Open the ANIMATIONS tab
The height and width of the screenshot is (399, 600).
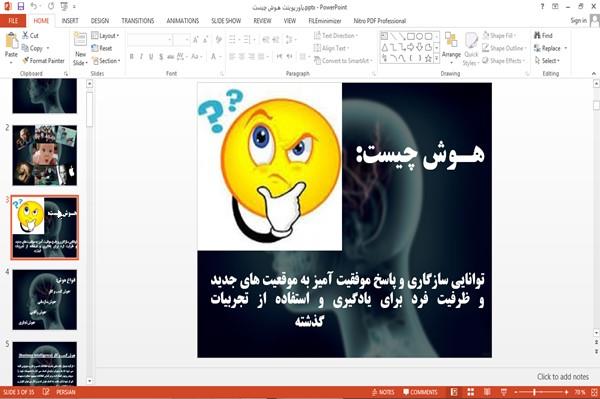[x=183, y=21]
